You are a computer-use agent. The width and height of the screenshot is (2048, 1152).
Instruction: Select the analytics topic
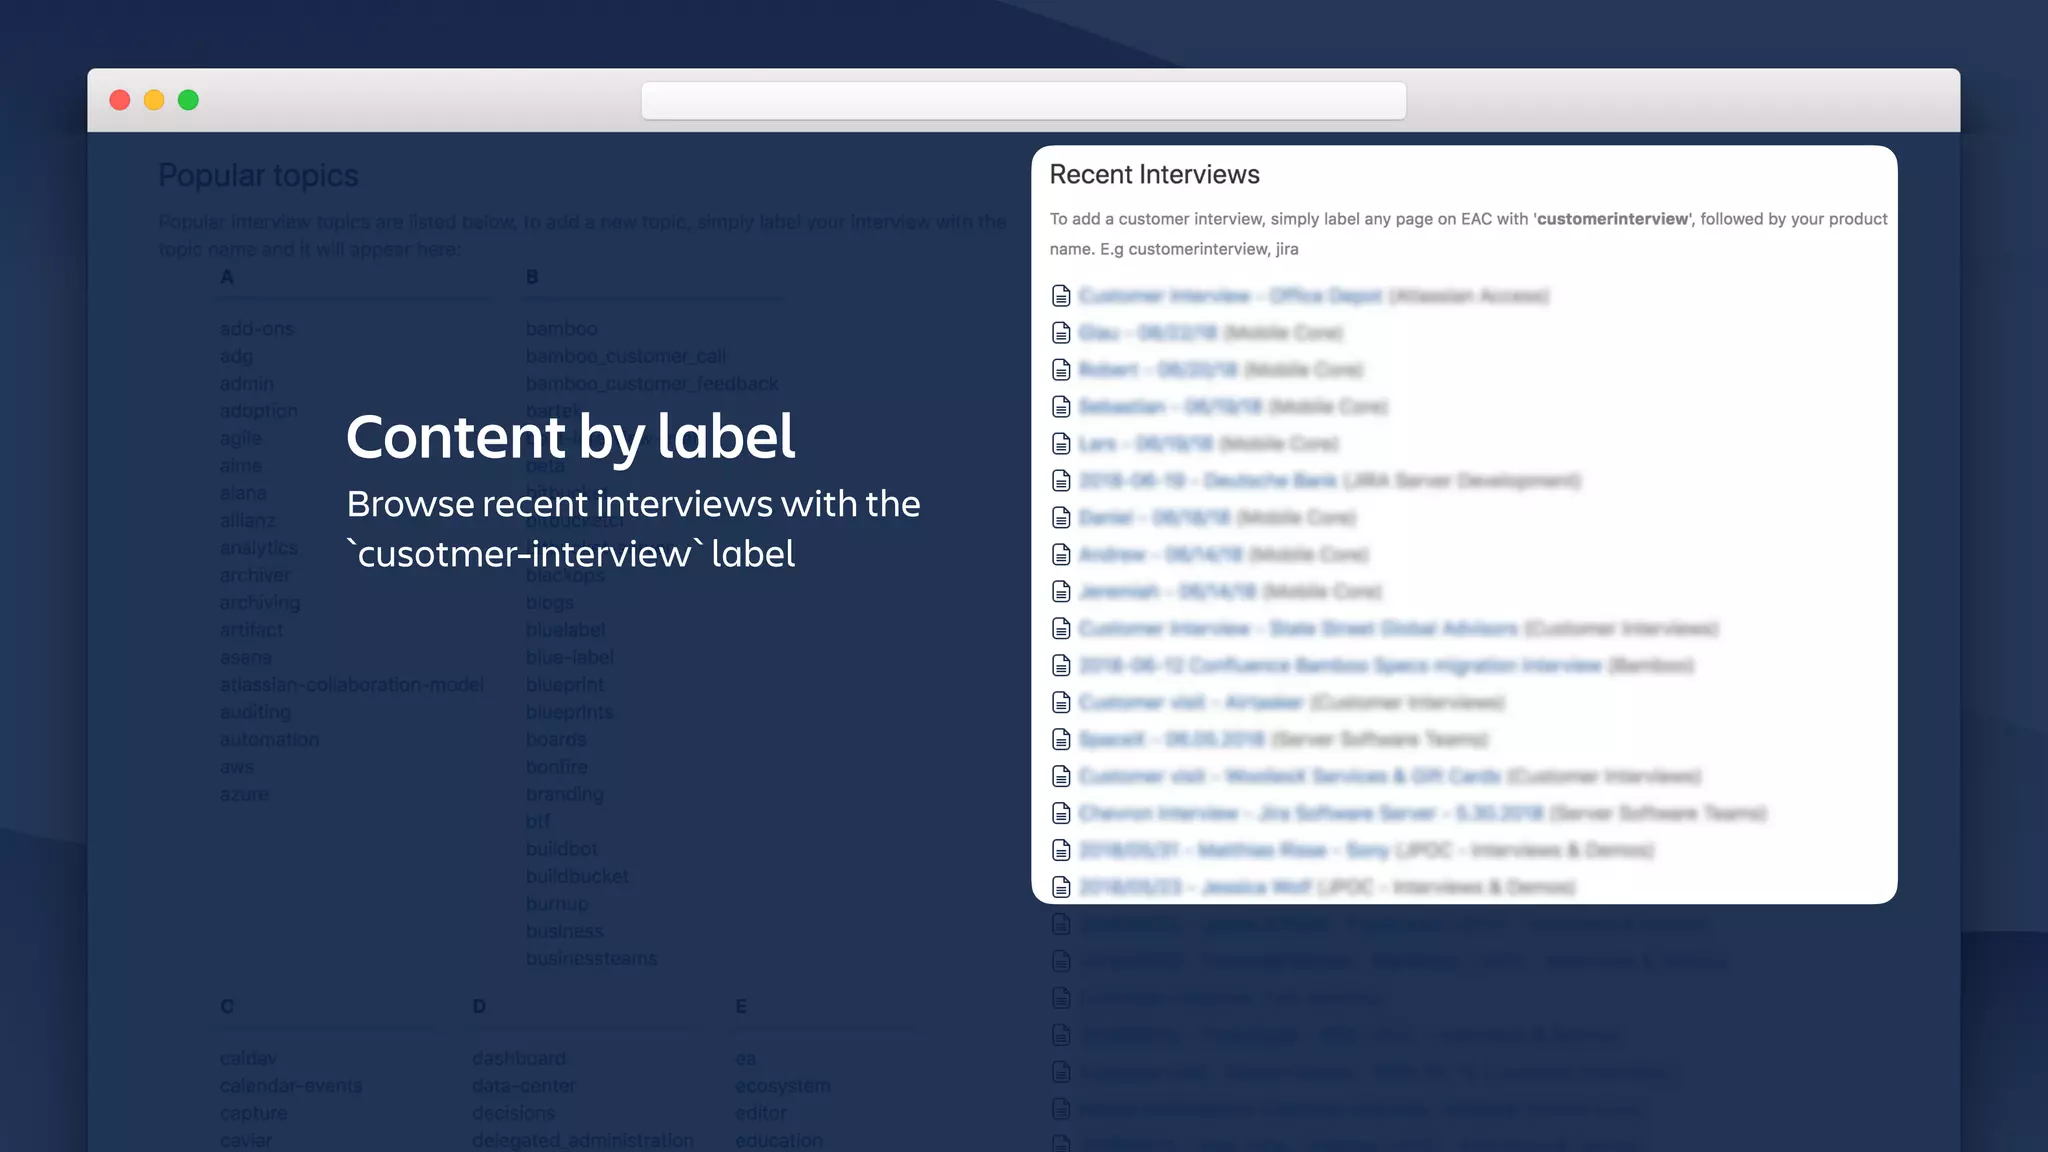coord(259,548)
